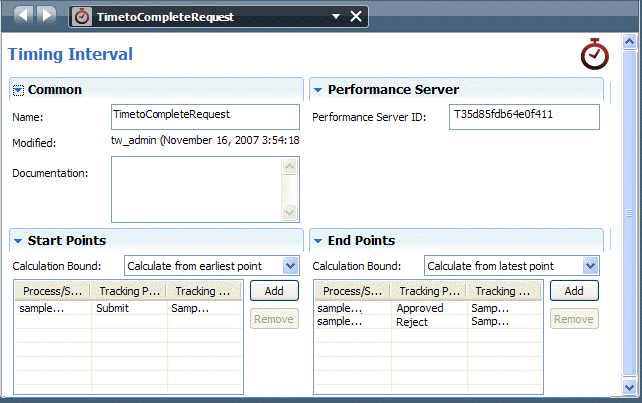Click the red stopwatch icon
Screen dimensions: 642x403
(x=595, y=55)
